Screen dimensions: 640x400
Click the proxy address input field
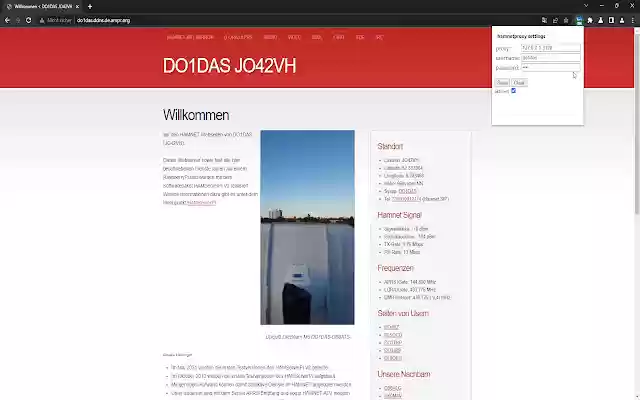tap(551, 48)
